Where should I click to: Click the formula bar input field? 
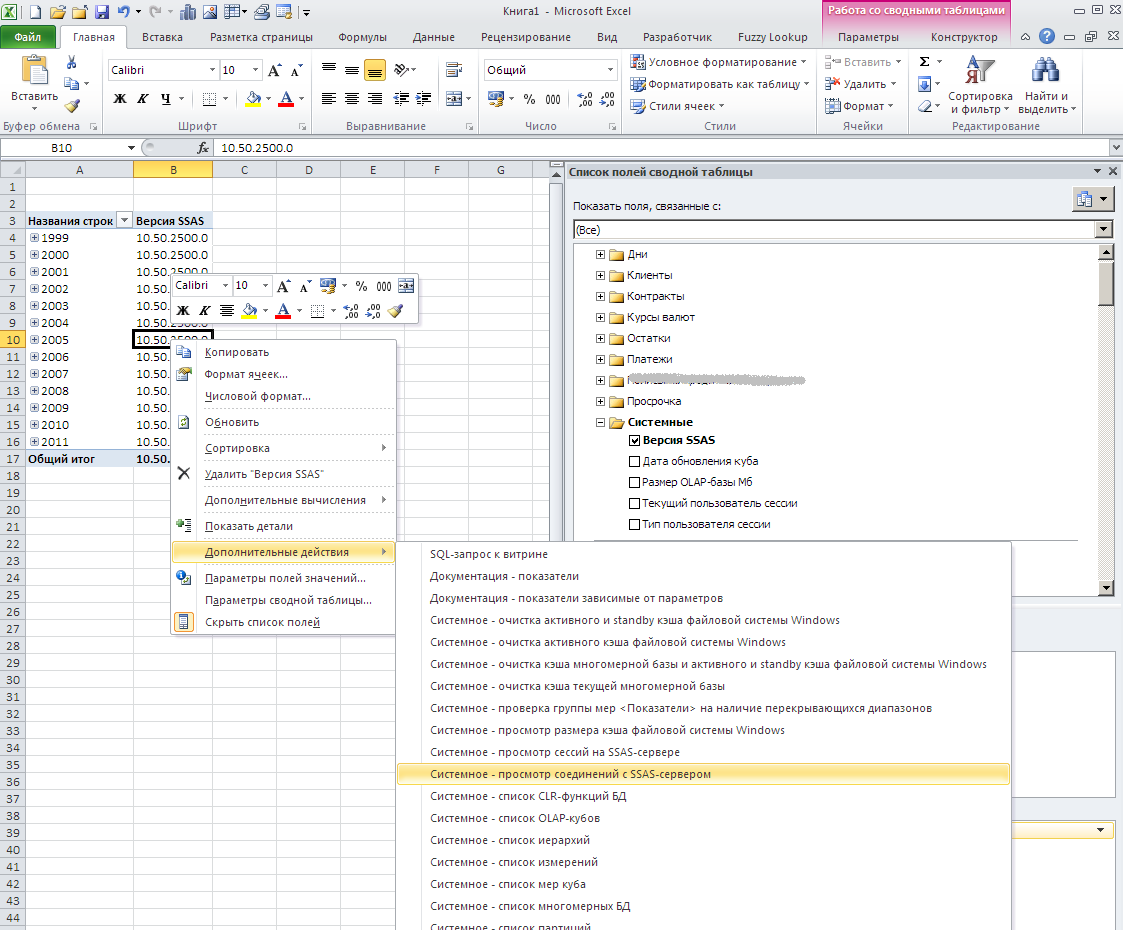coord(660,148)
